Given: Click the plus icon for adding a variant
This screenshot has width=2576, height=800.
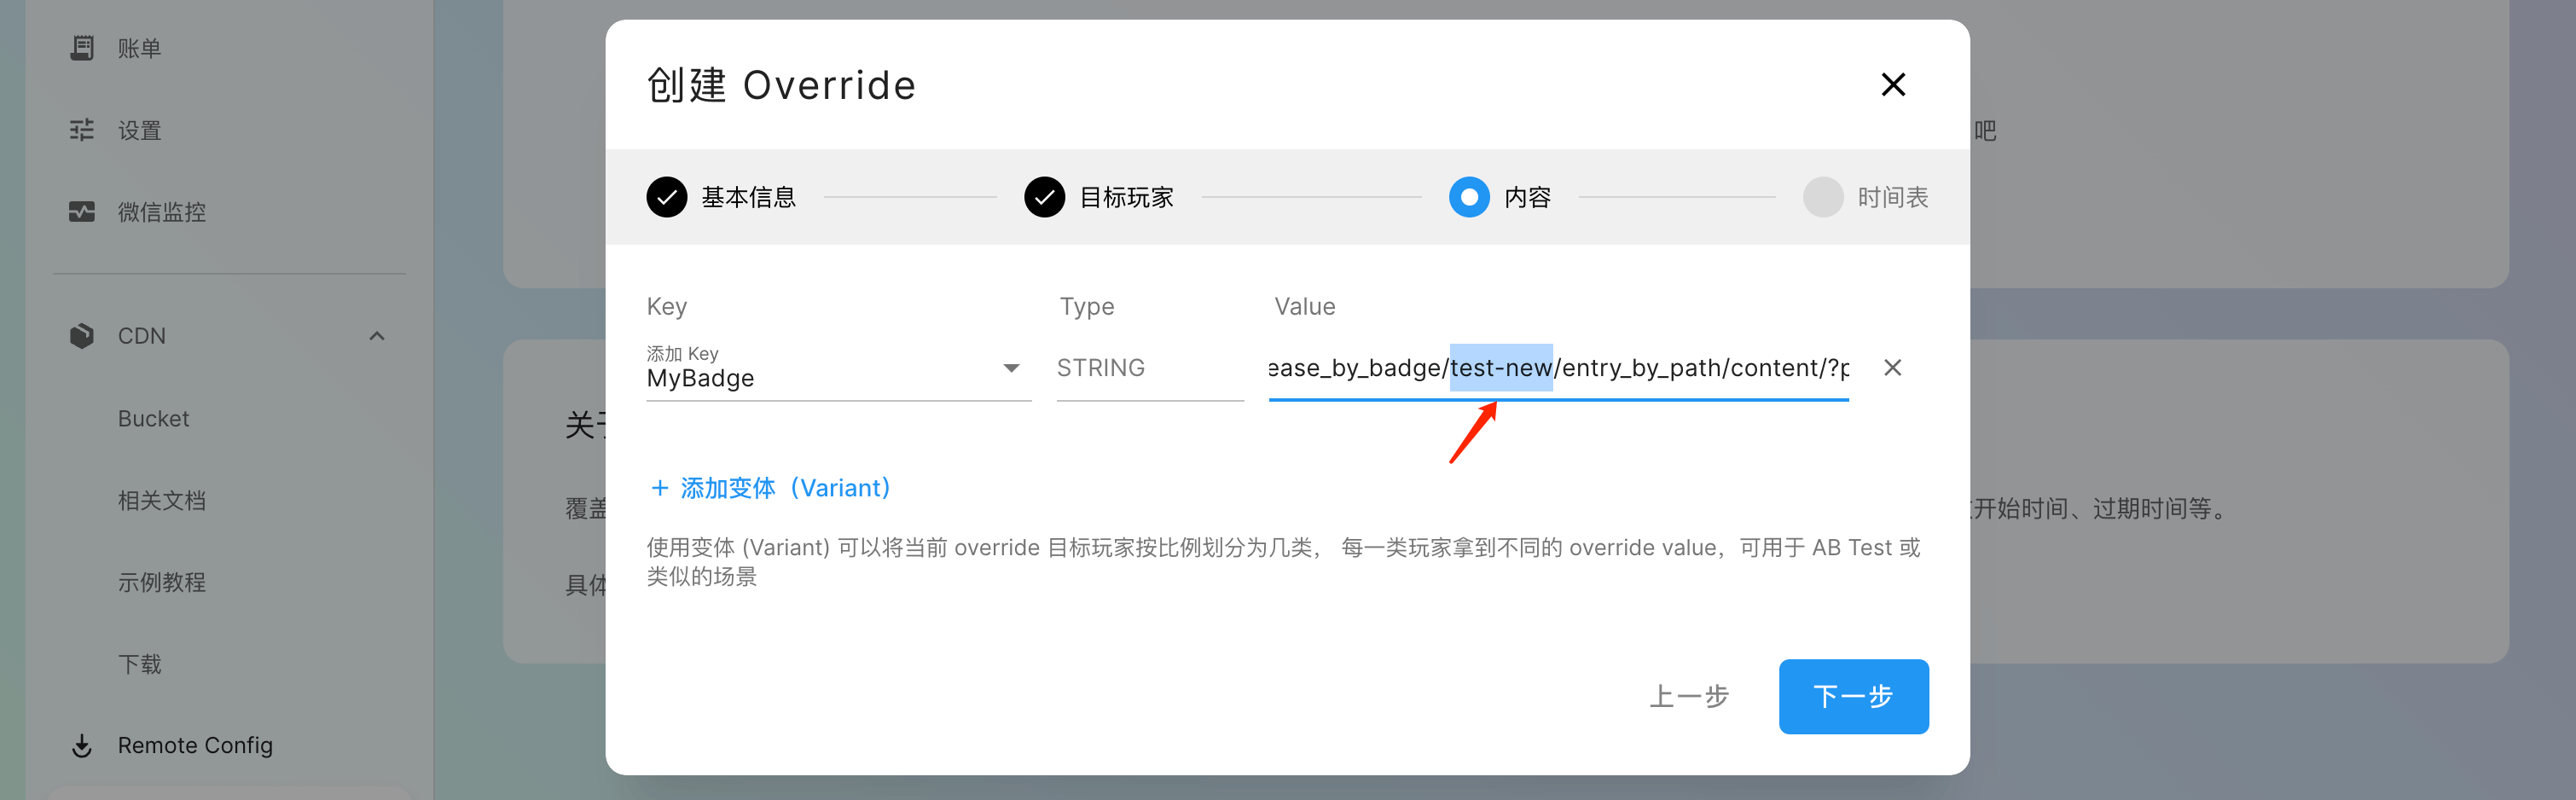Looking at the screenshot, I should click(x=659, y=488).
